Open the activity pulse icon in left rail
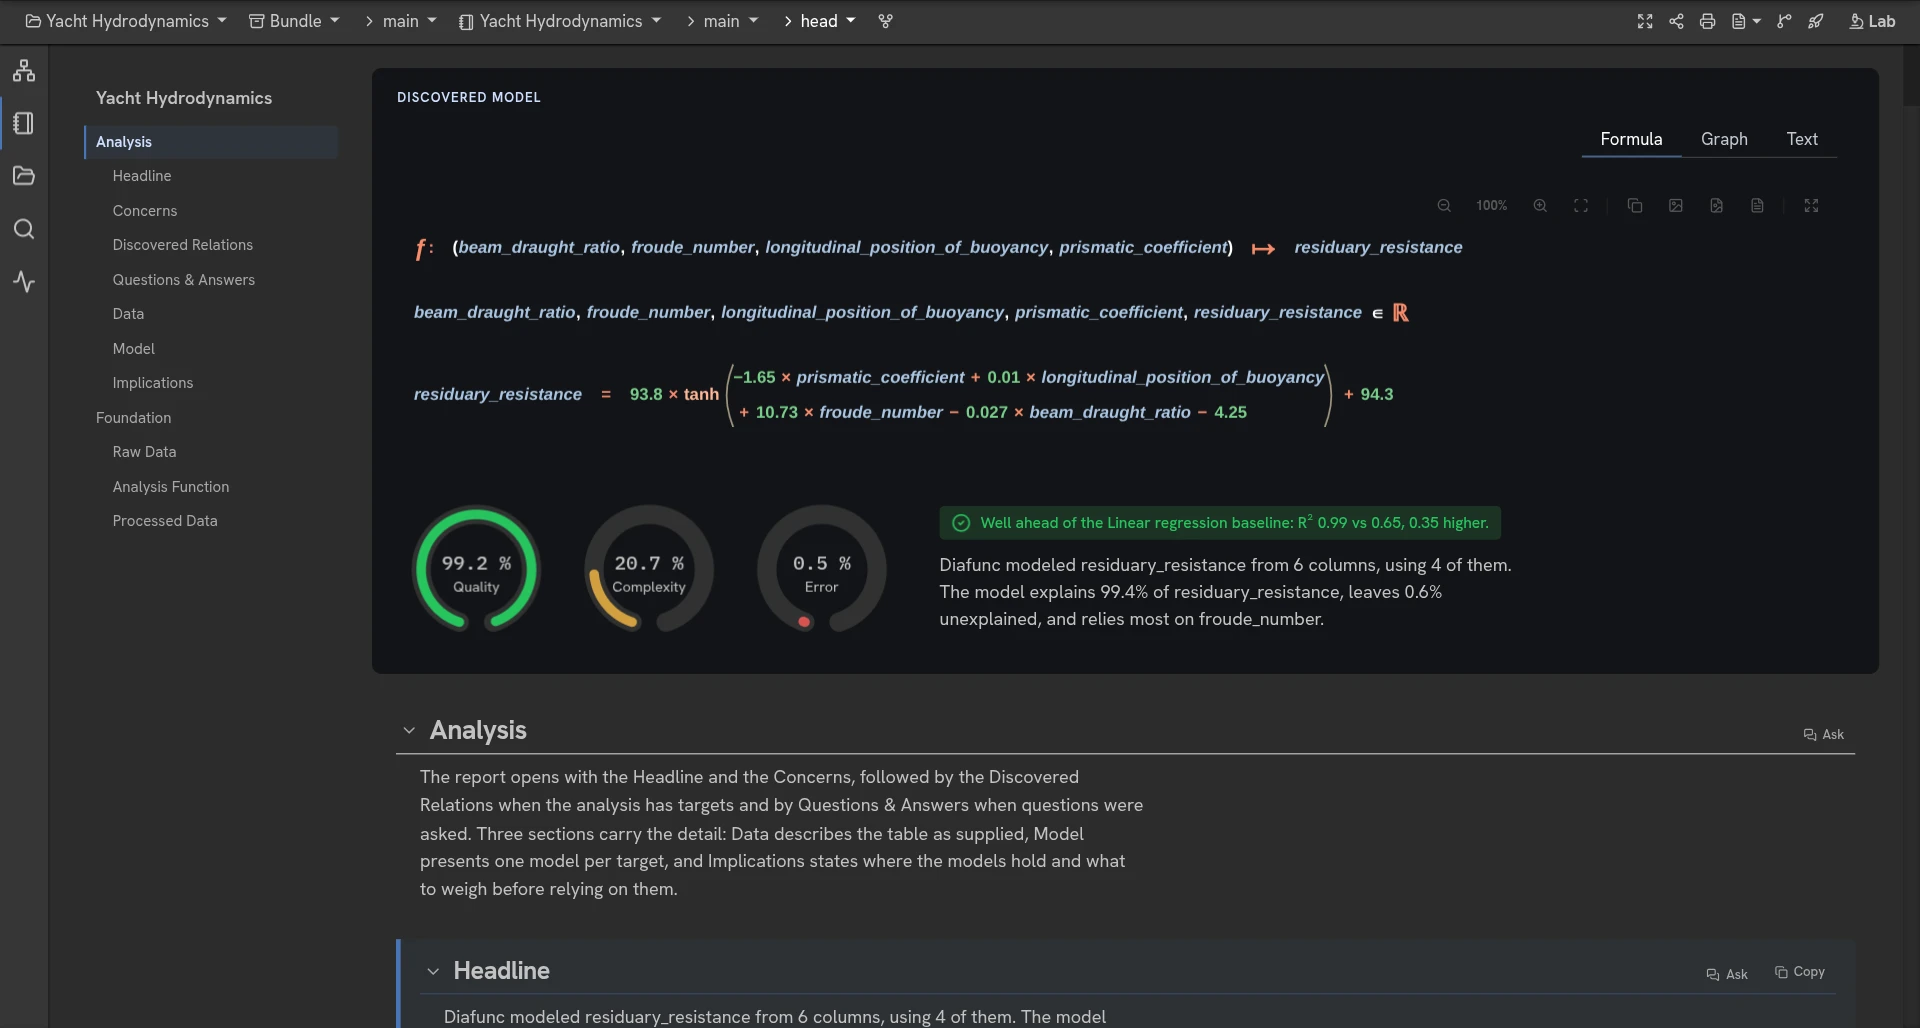 (24, 282)
